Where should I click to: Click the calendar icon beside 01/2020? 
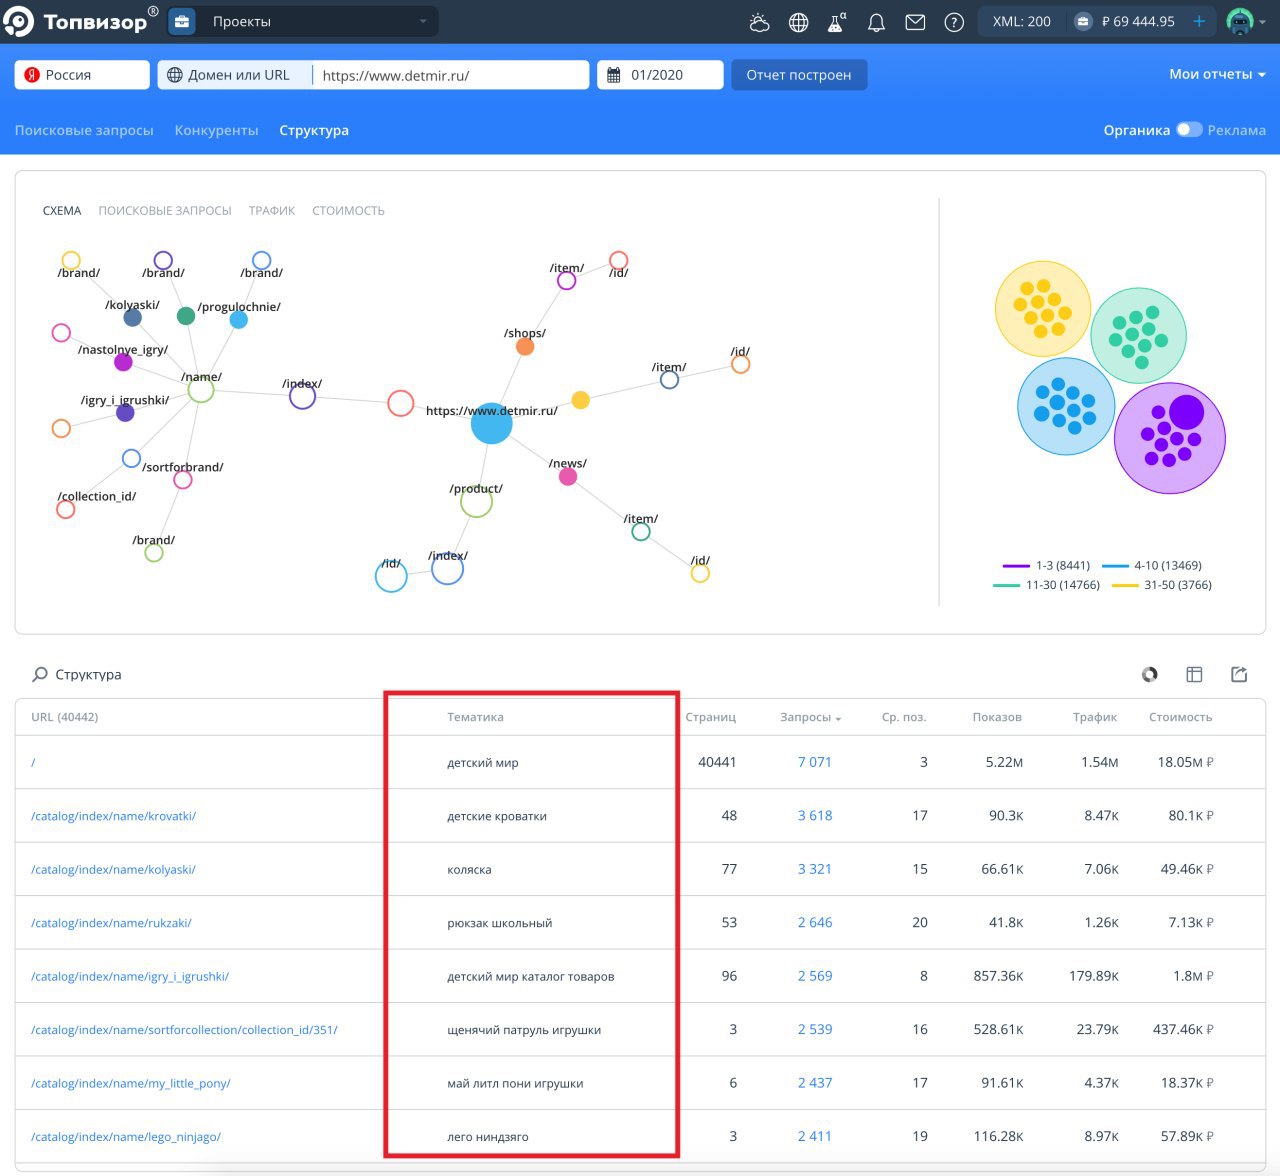point(614,75)
